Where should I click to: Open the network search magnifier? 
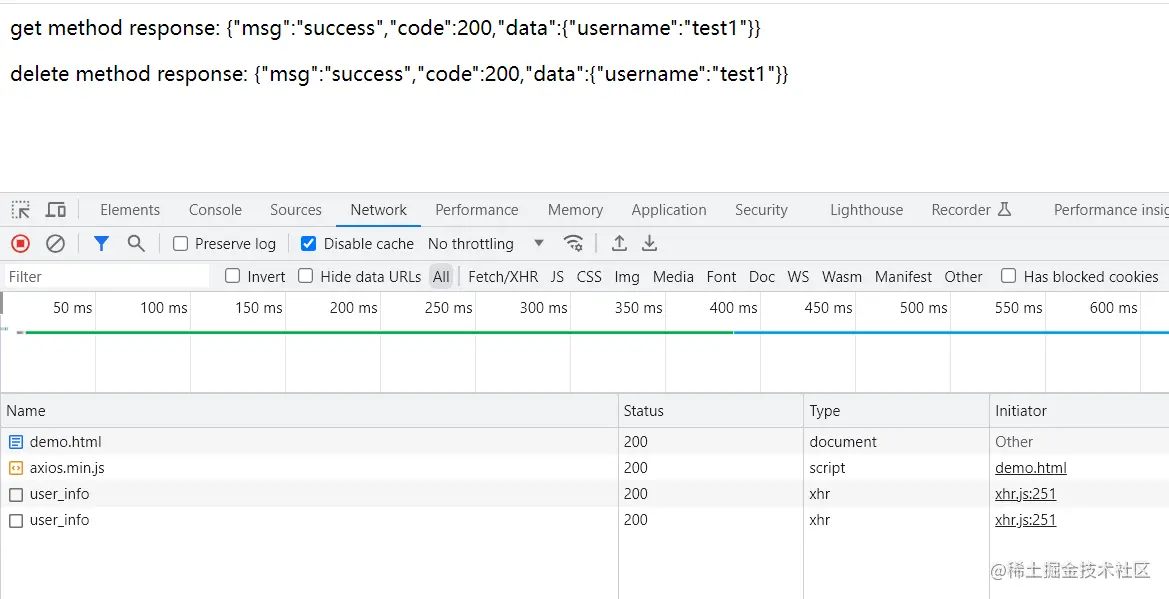136,243
